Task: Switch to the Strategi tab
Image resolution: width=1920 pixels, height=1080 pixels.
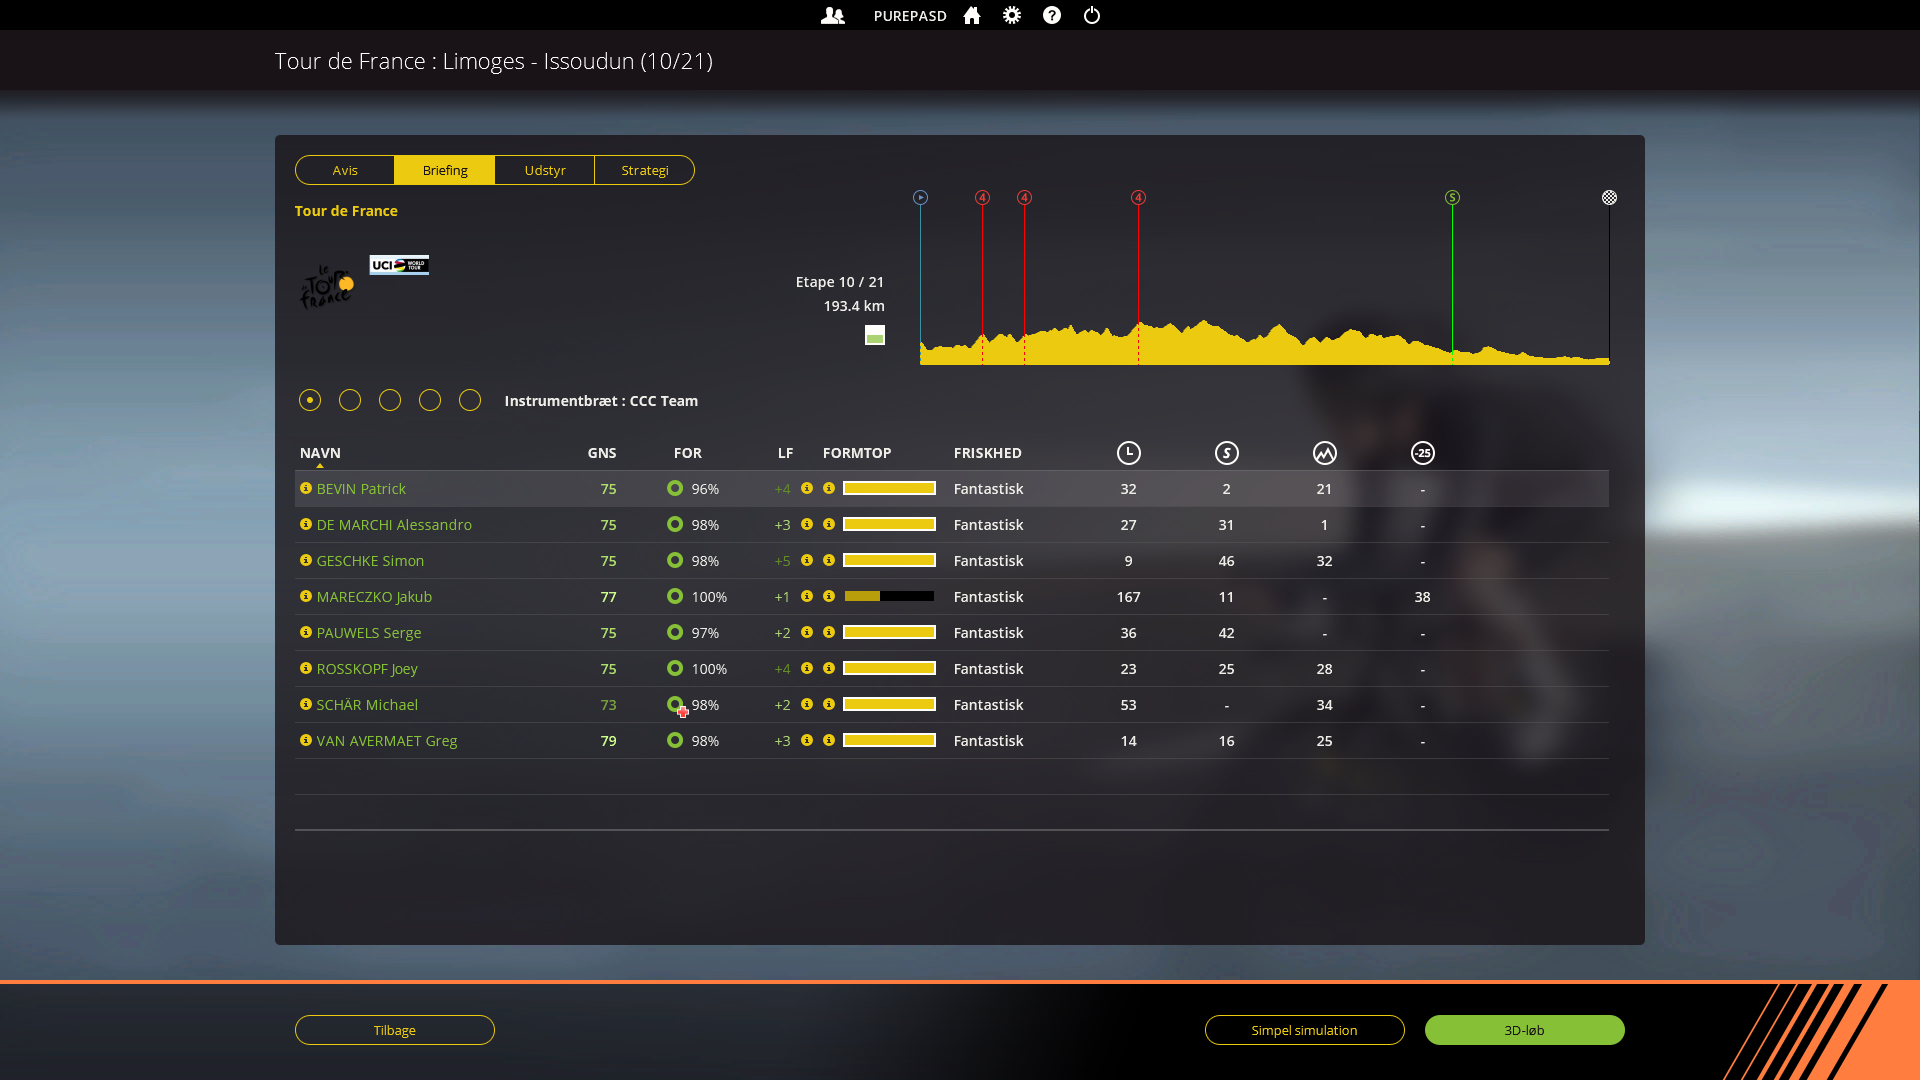Action: tap(644, 170)
